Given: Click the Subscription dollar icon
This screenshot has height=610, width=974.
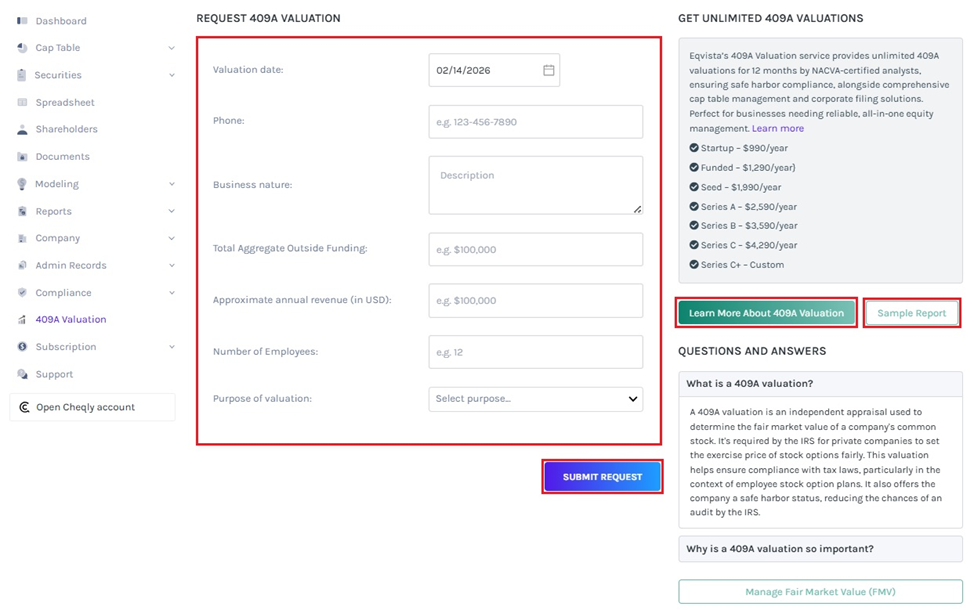Looking at the screenshot, I should pos(22,347).
